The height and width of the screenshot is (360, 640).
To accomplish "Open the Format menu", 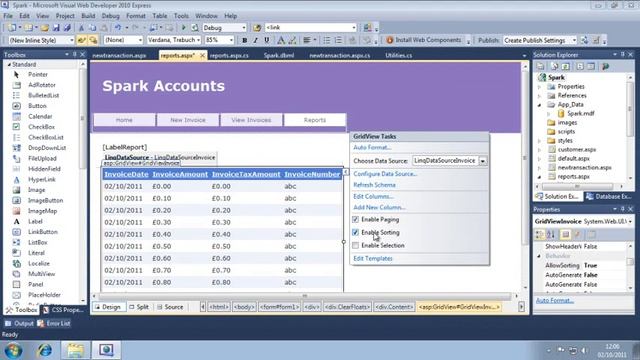I will coord(136,16).
